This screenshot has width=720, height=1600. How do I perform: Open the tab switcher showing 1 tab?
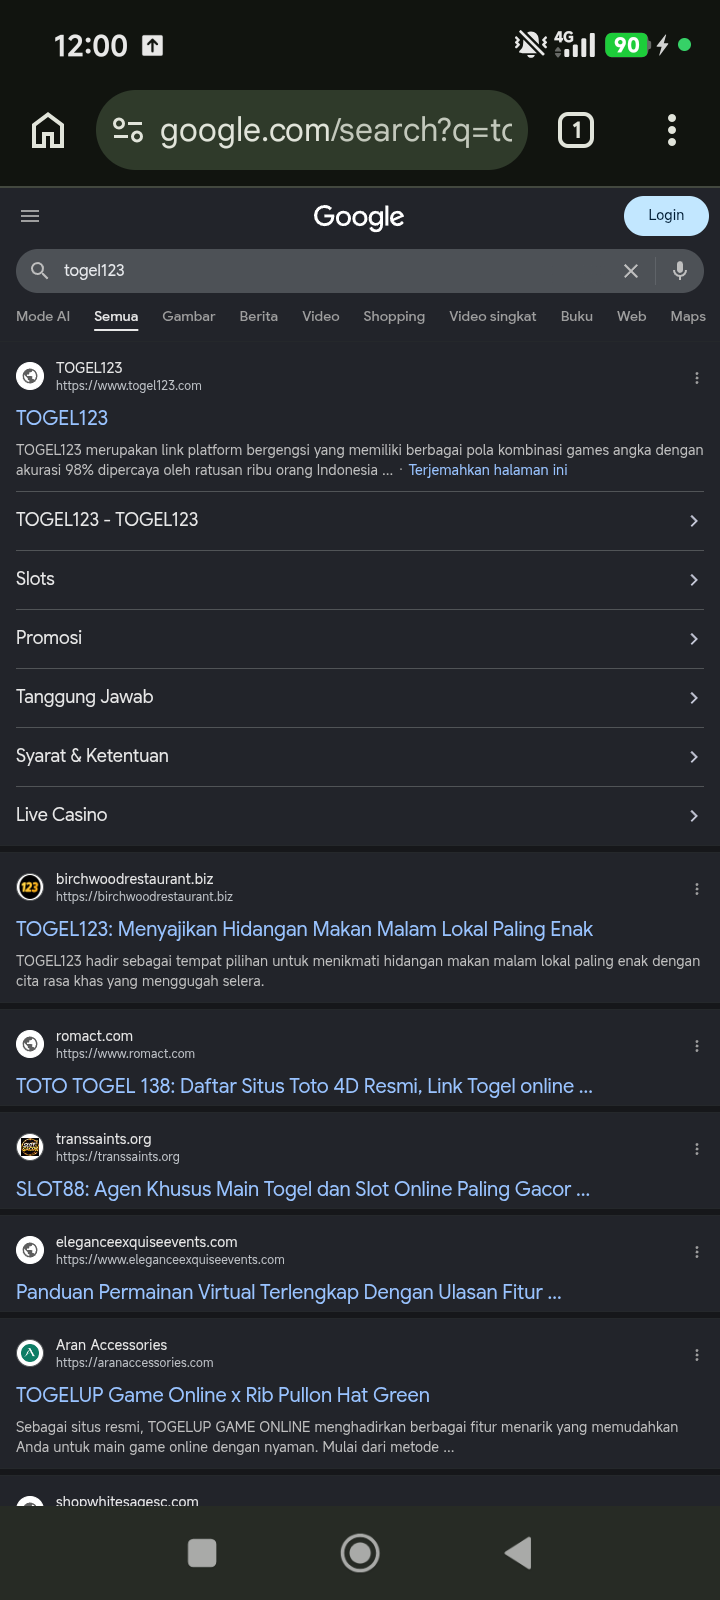576,130
